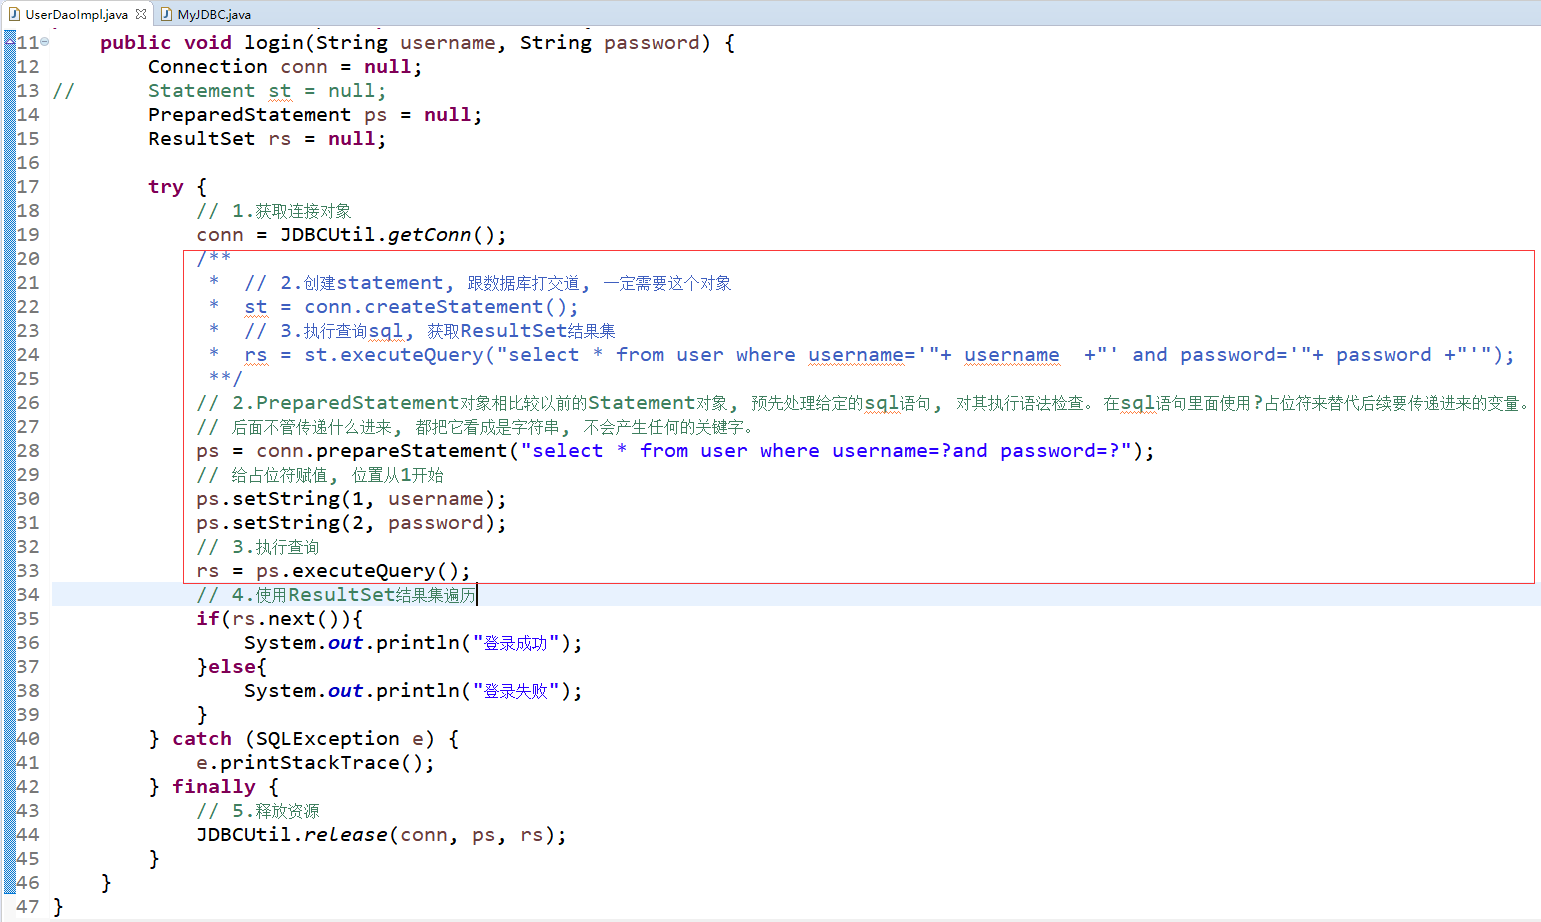Click the 'ResultSet rs = null;' declaration
The width and height of the screenshot is (1541, 922).
click(267, 139)
